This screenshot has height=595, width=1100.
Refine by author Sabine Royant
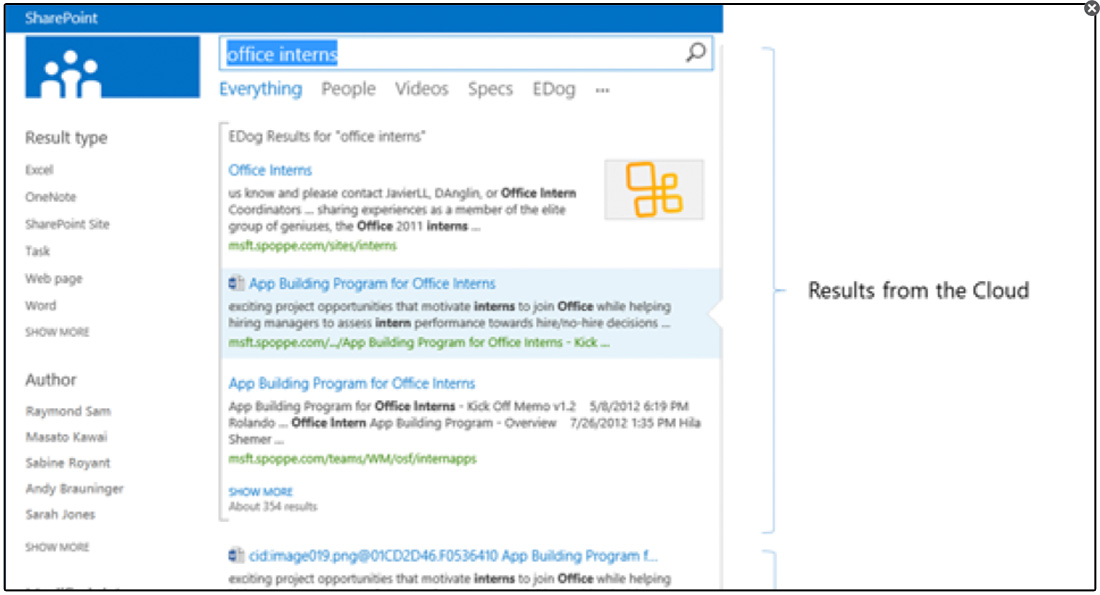click(x=68, y=463)
